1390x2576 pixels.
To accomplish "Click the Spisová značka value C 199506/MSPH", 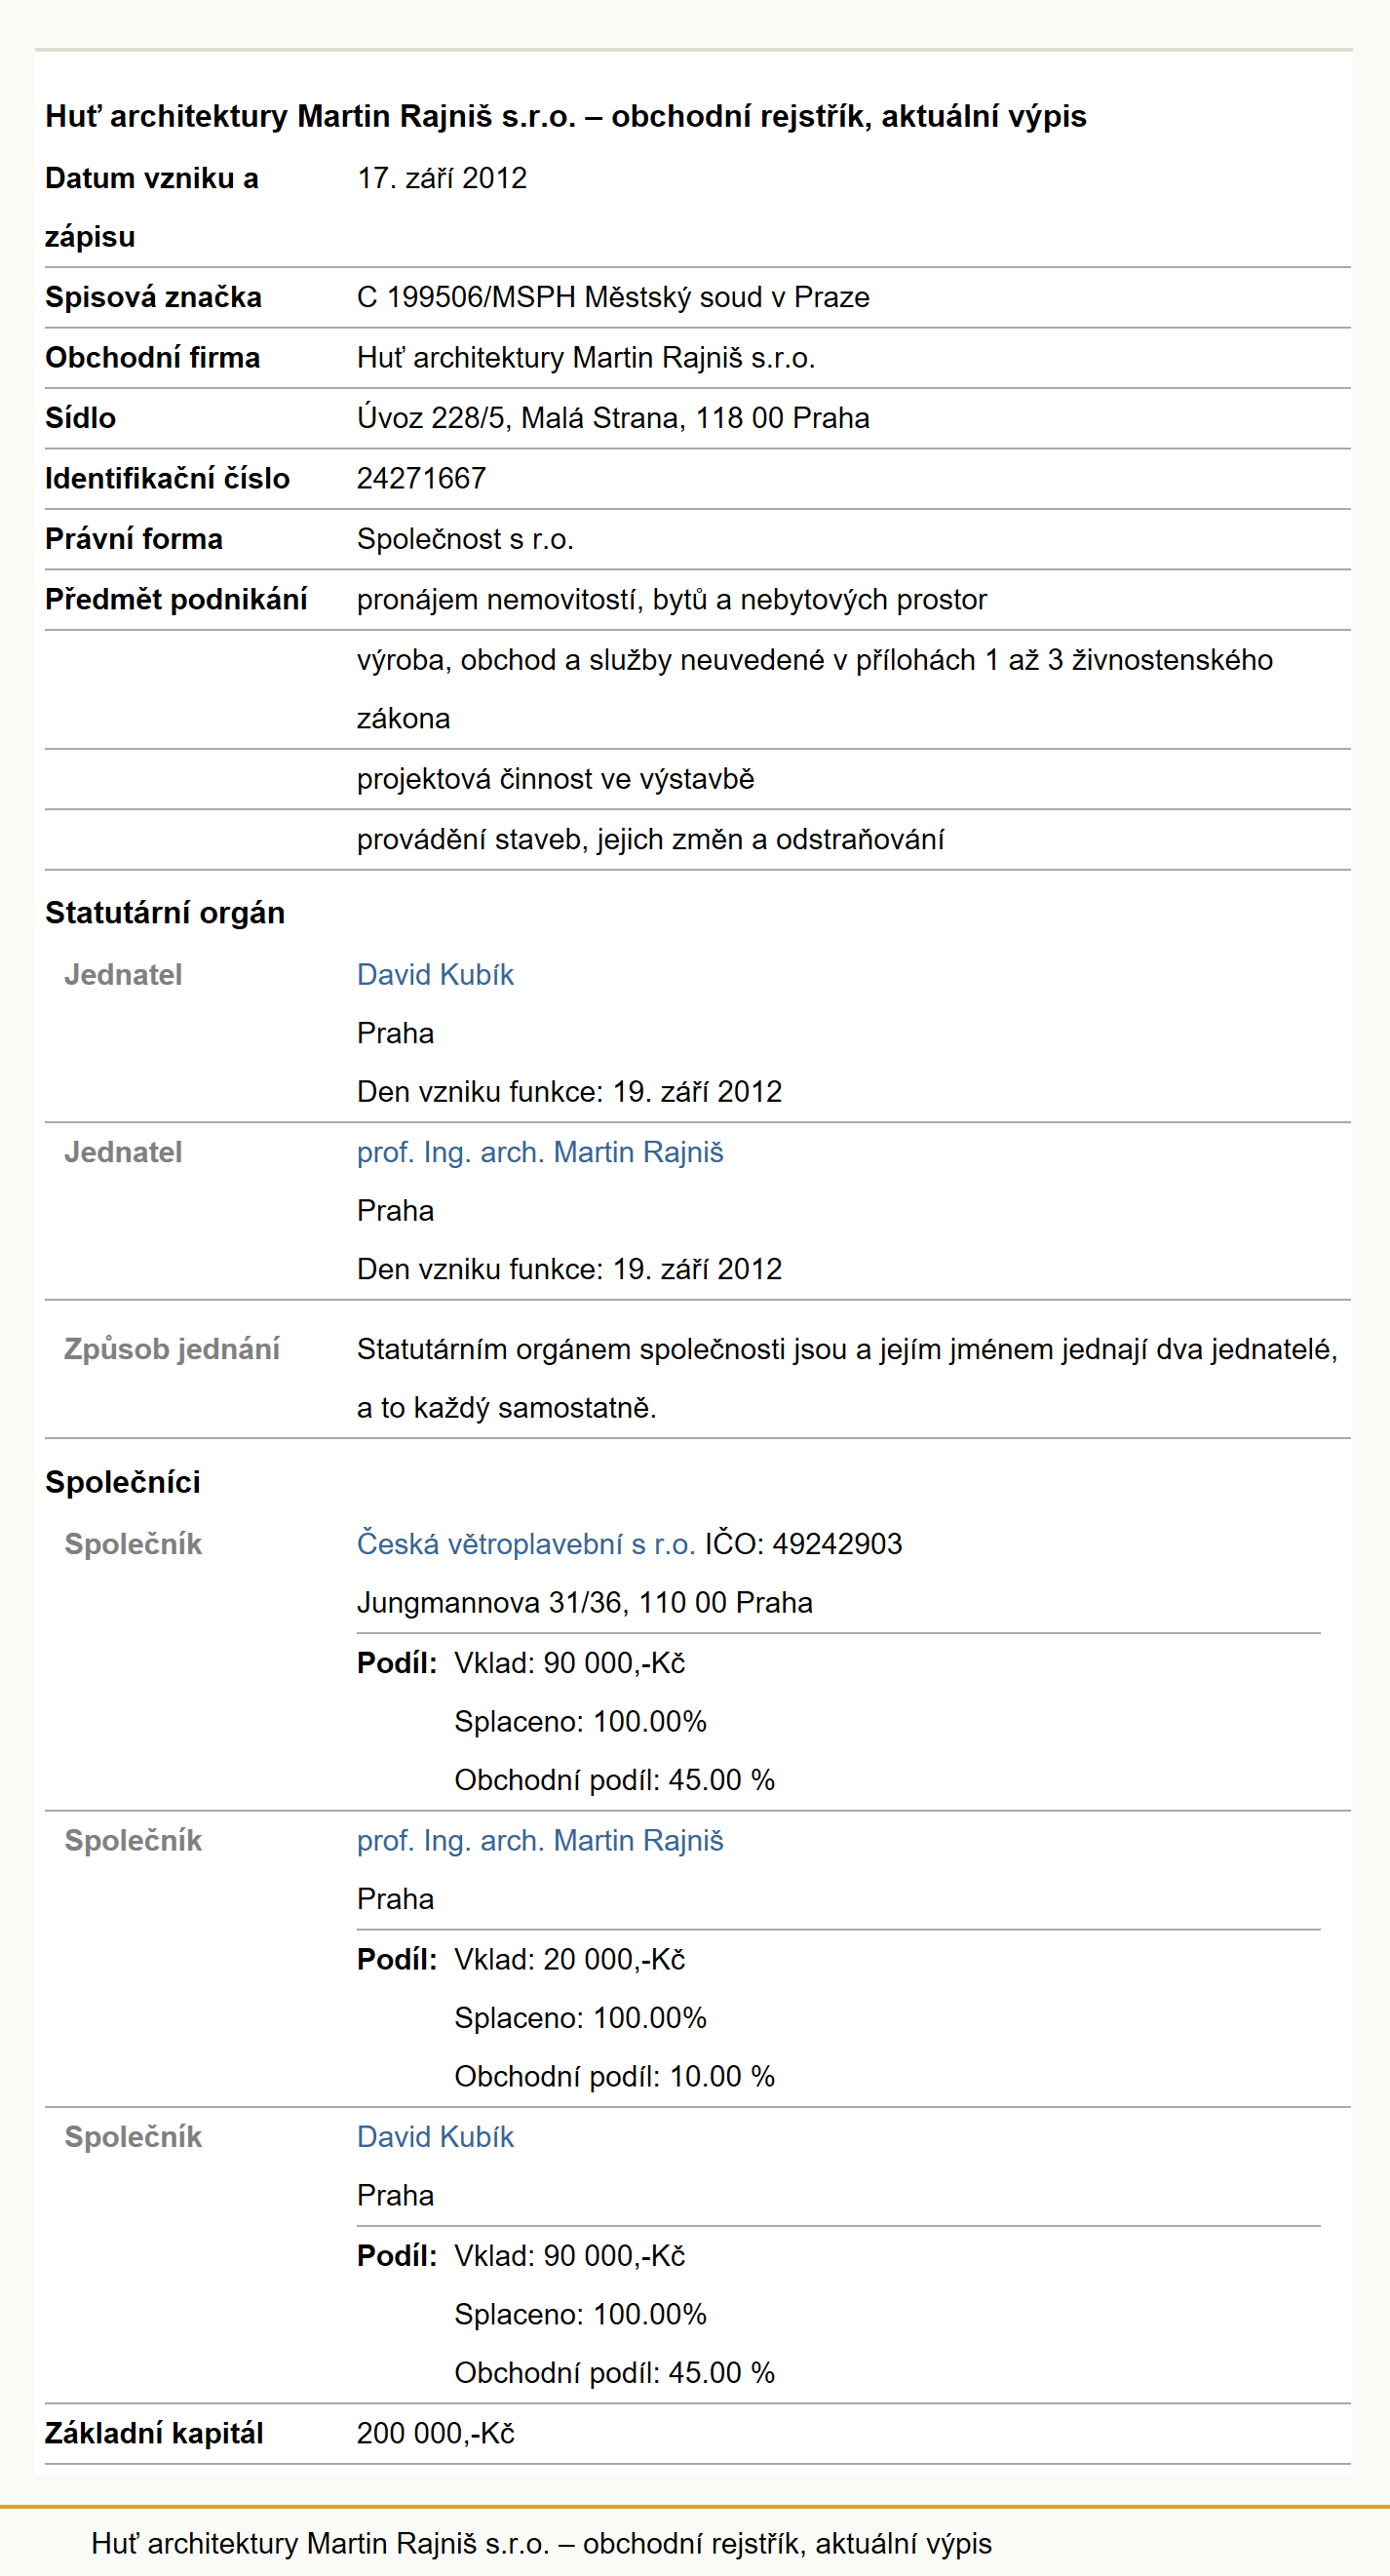I will pos(613,297).
